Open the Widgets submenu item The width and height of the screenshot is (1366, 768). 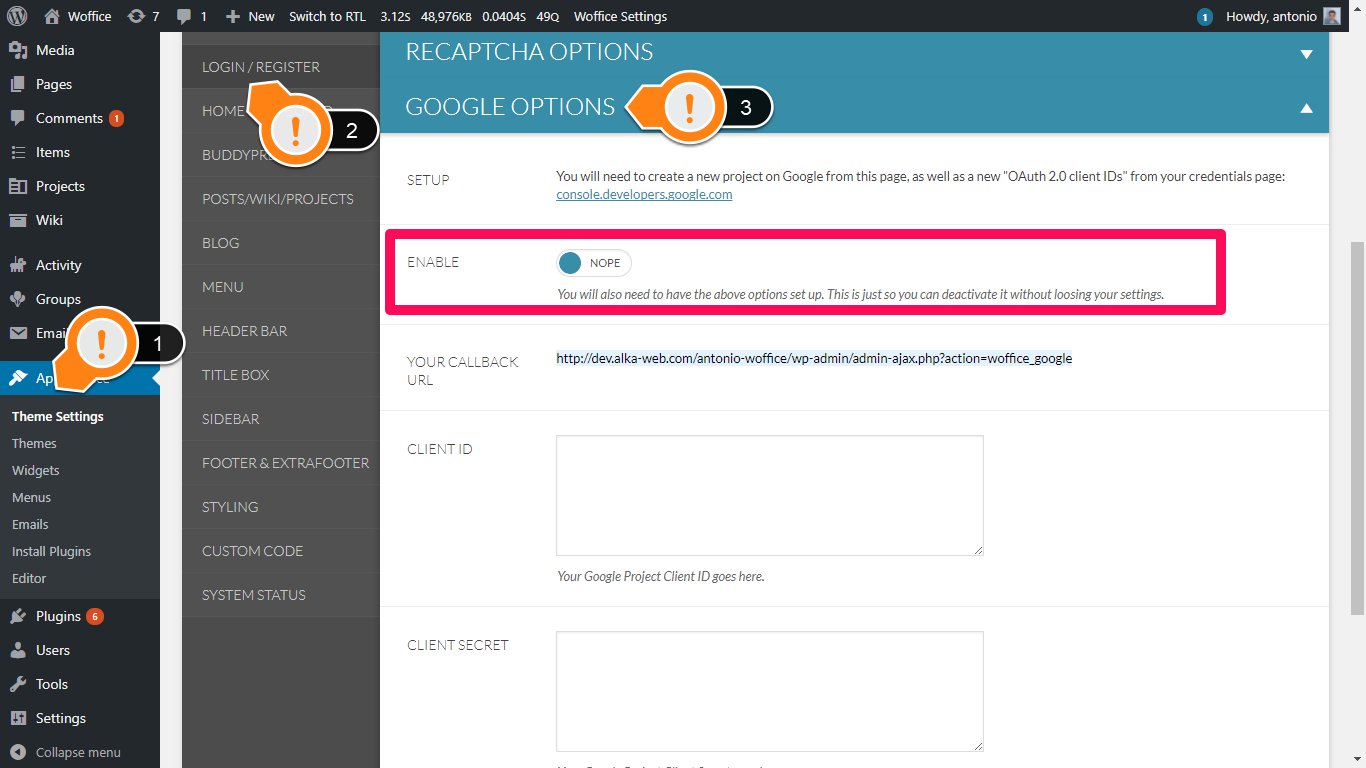coord(36,470)
